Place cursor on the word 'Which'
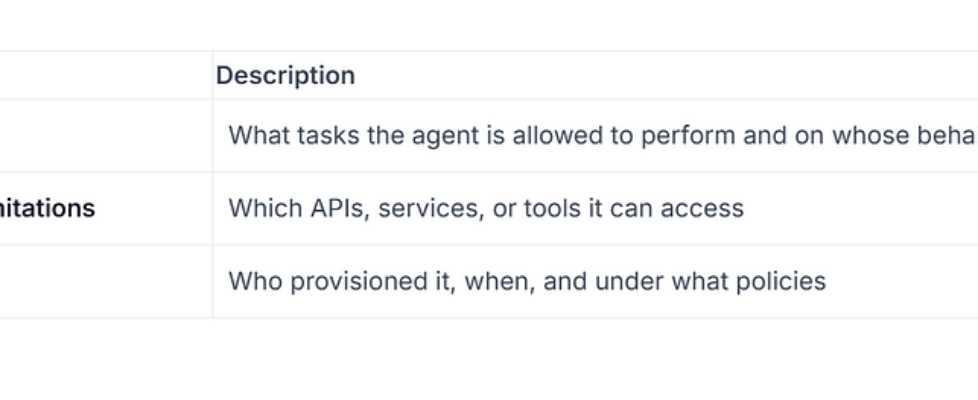This screenshot has width=978, height=400. coord(260,208)
